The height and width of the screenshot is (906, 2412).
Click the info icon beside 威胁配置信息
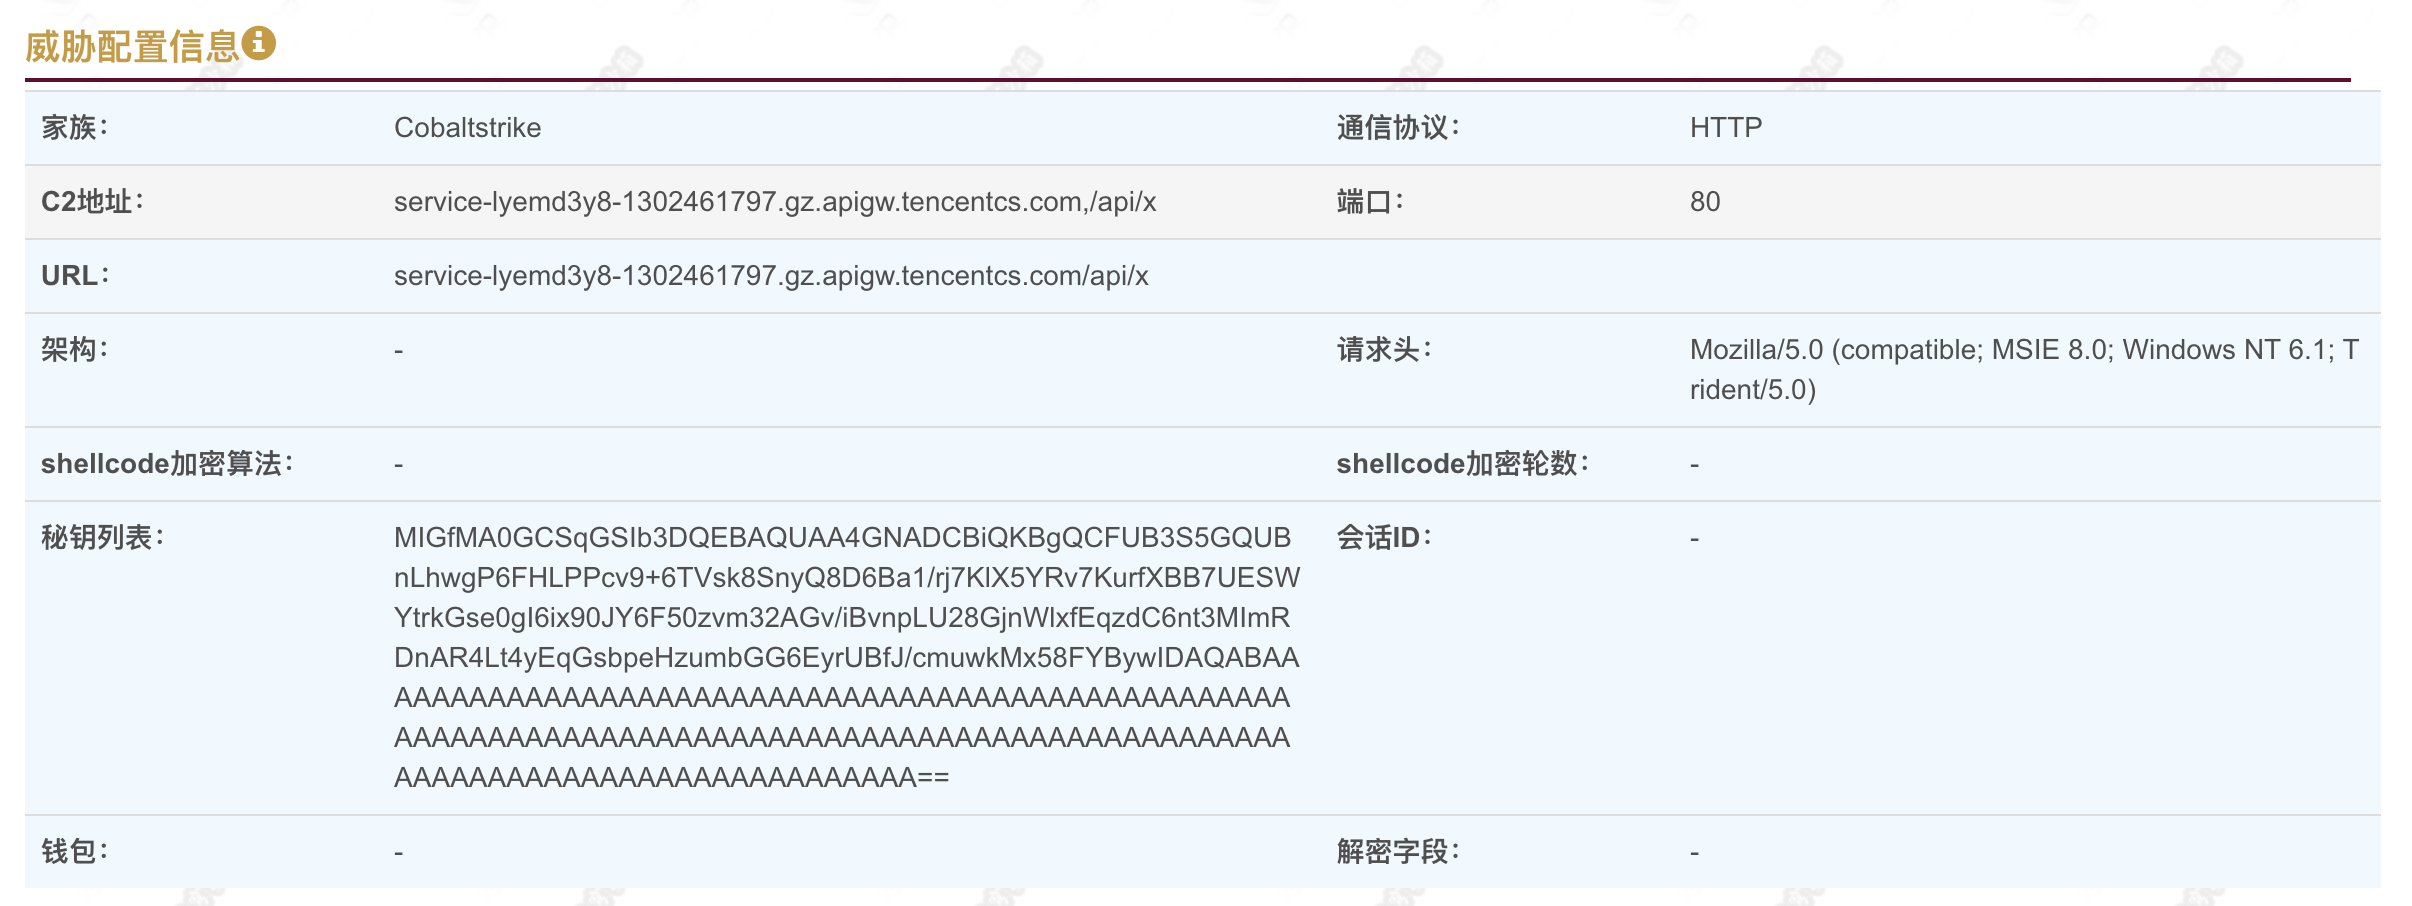[x=259, y=43]
